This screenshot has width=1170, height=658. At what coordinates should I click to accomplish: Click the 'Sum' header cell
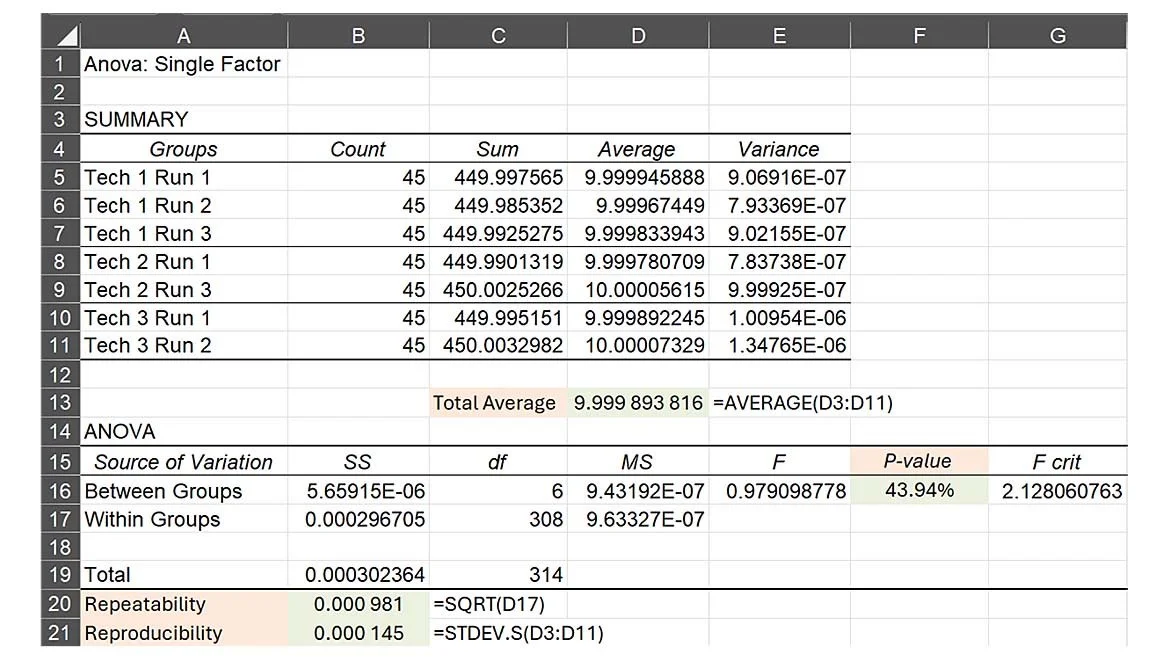coord(498,148)
